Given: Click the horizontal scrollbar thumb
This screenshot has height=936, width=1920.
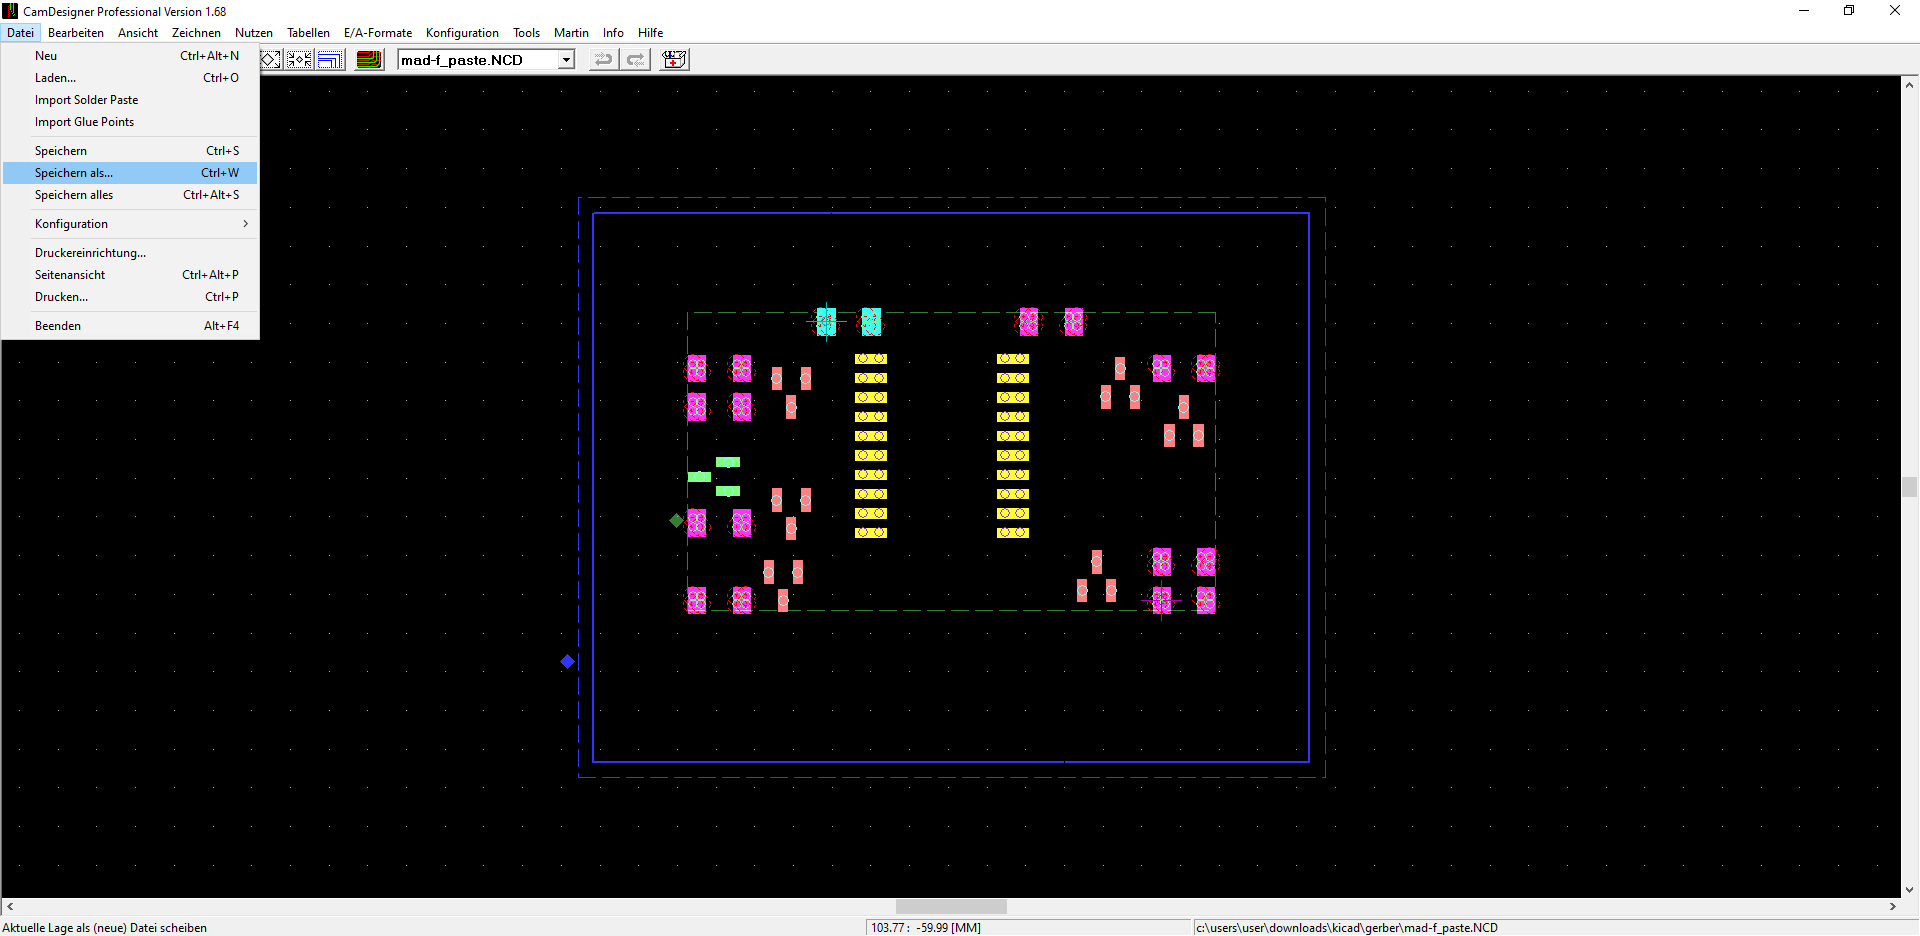Looking at the screenshot, I should (950, 907).
